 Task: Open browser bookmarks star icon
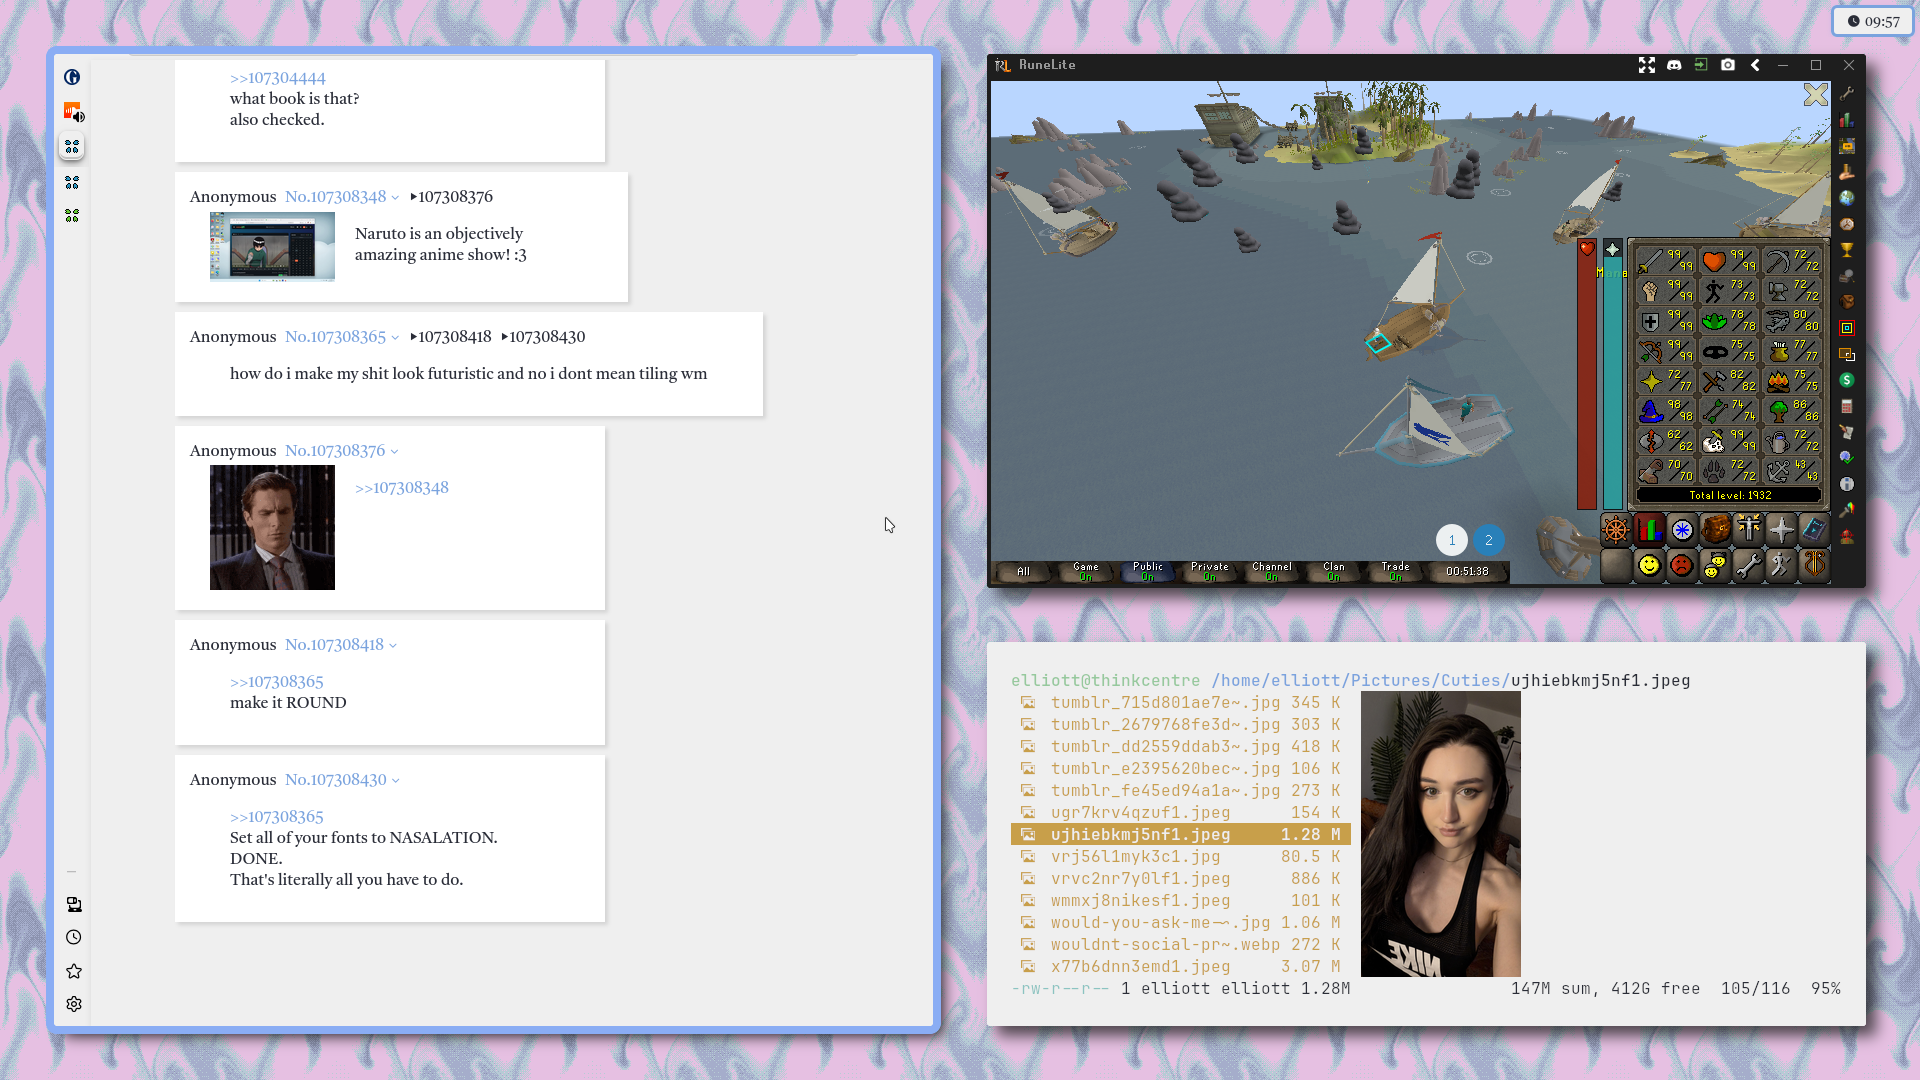74,971
